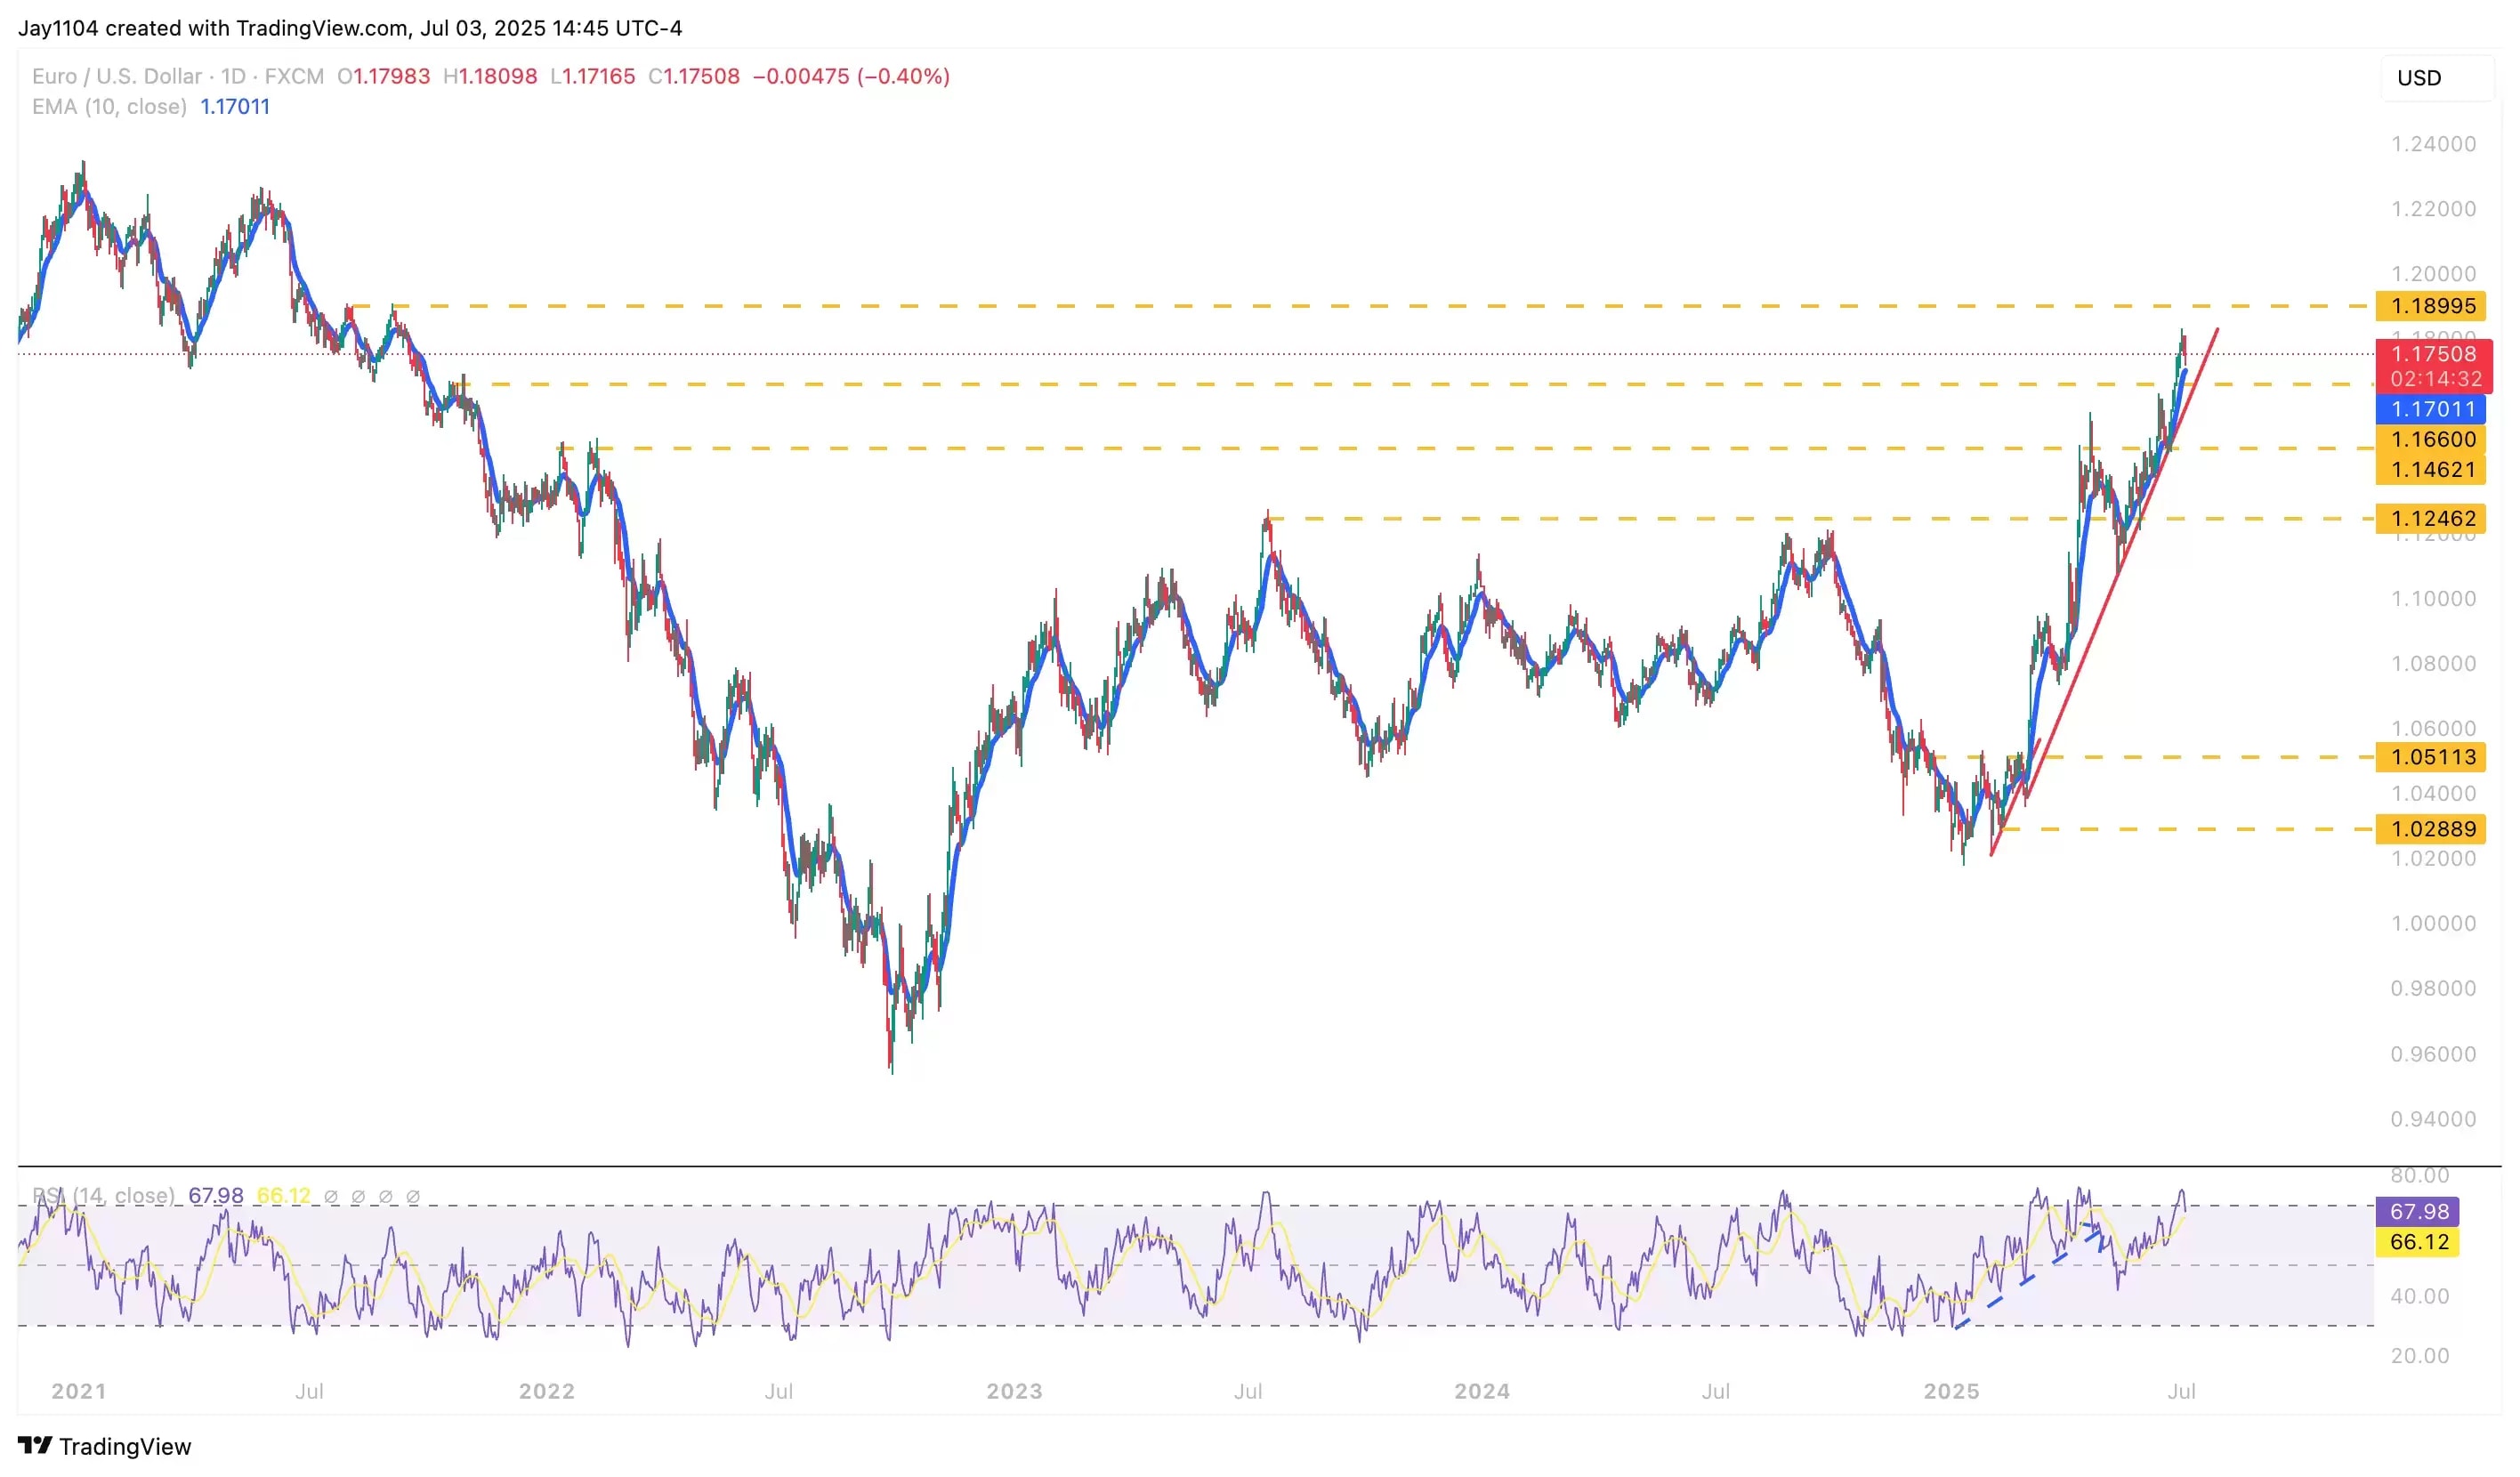
Task: Select the purple RSI axis label 67.98
Action: tap(2417, 1212)
